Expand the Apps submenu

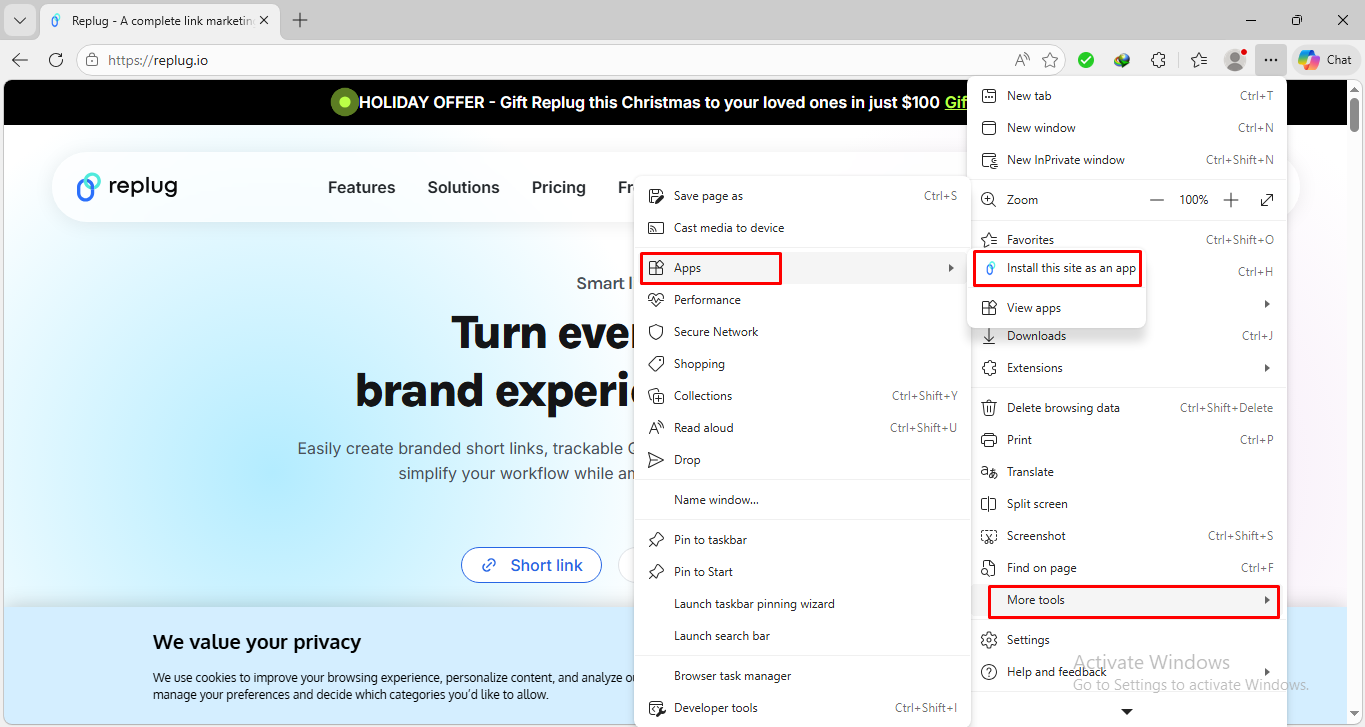687,267
